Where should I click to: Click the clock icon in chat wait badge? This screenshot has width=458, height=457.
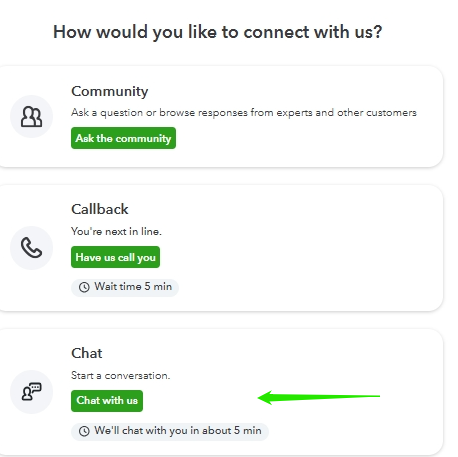click(84, 431)
